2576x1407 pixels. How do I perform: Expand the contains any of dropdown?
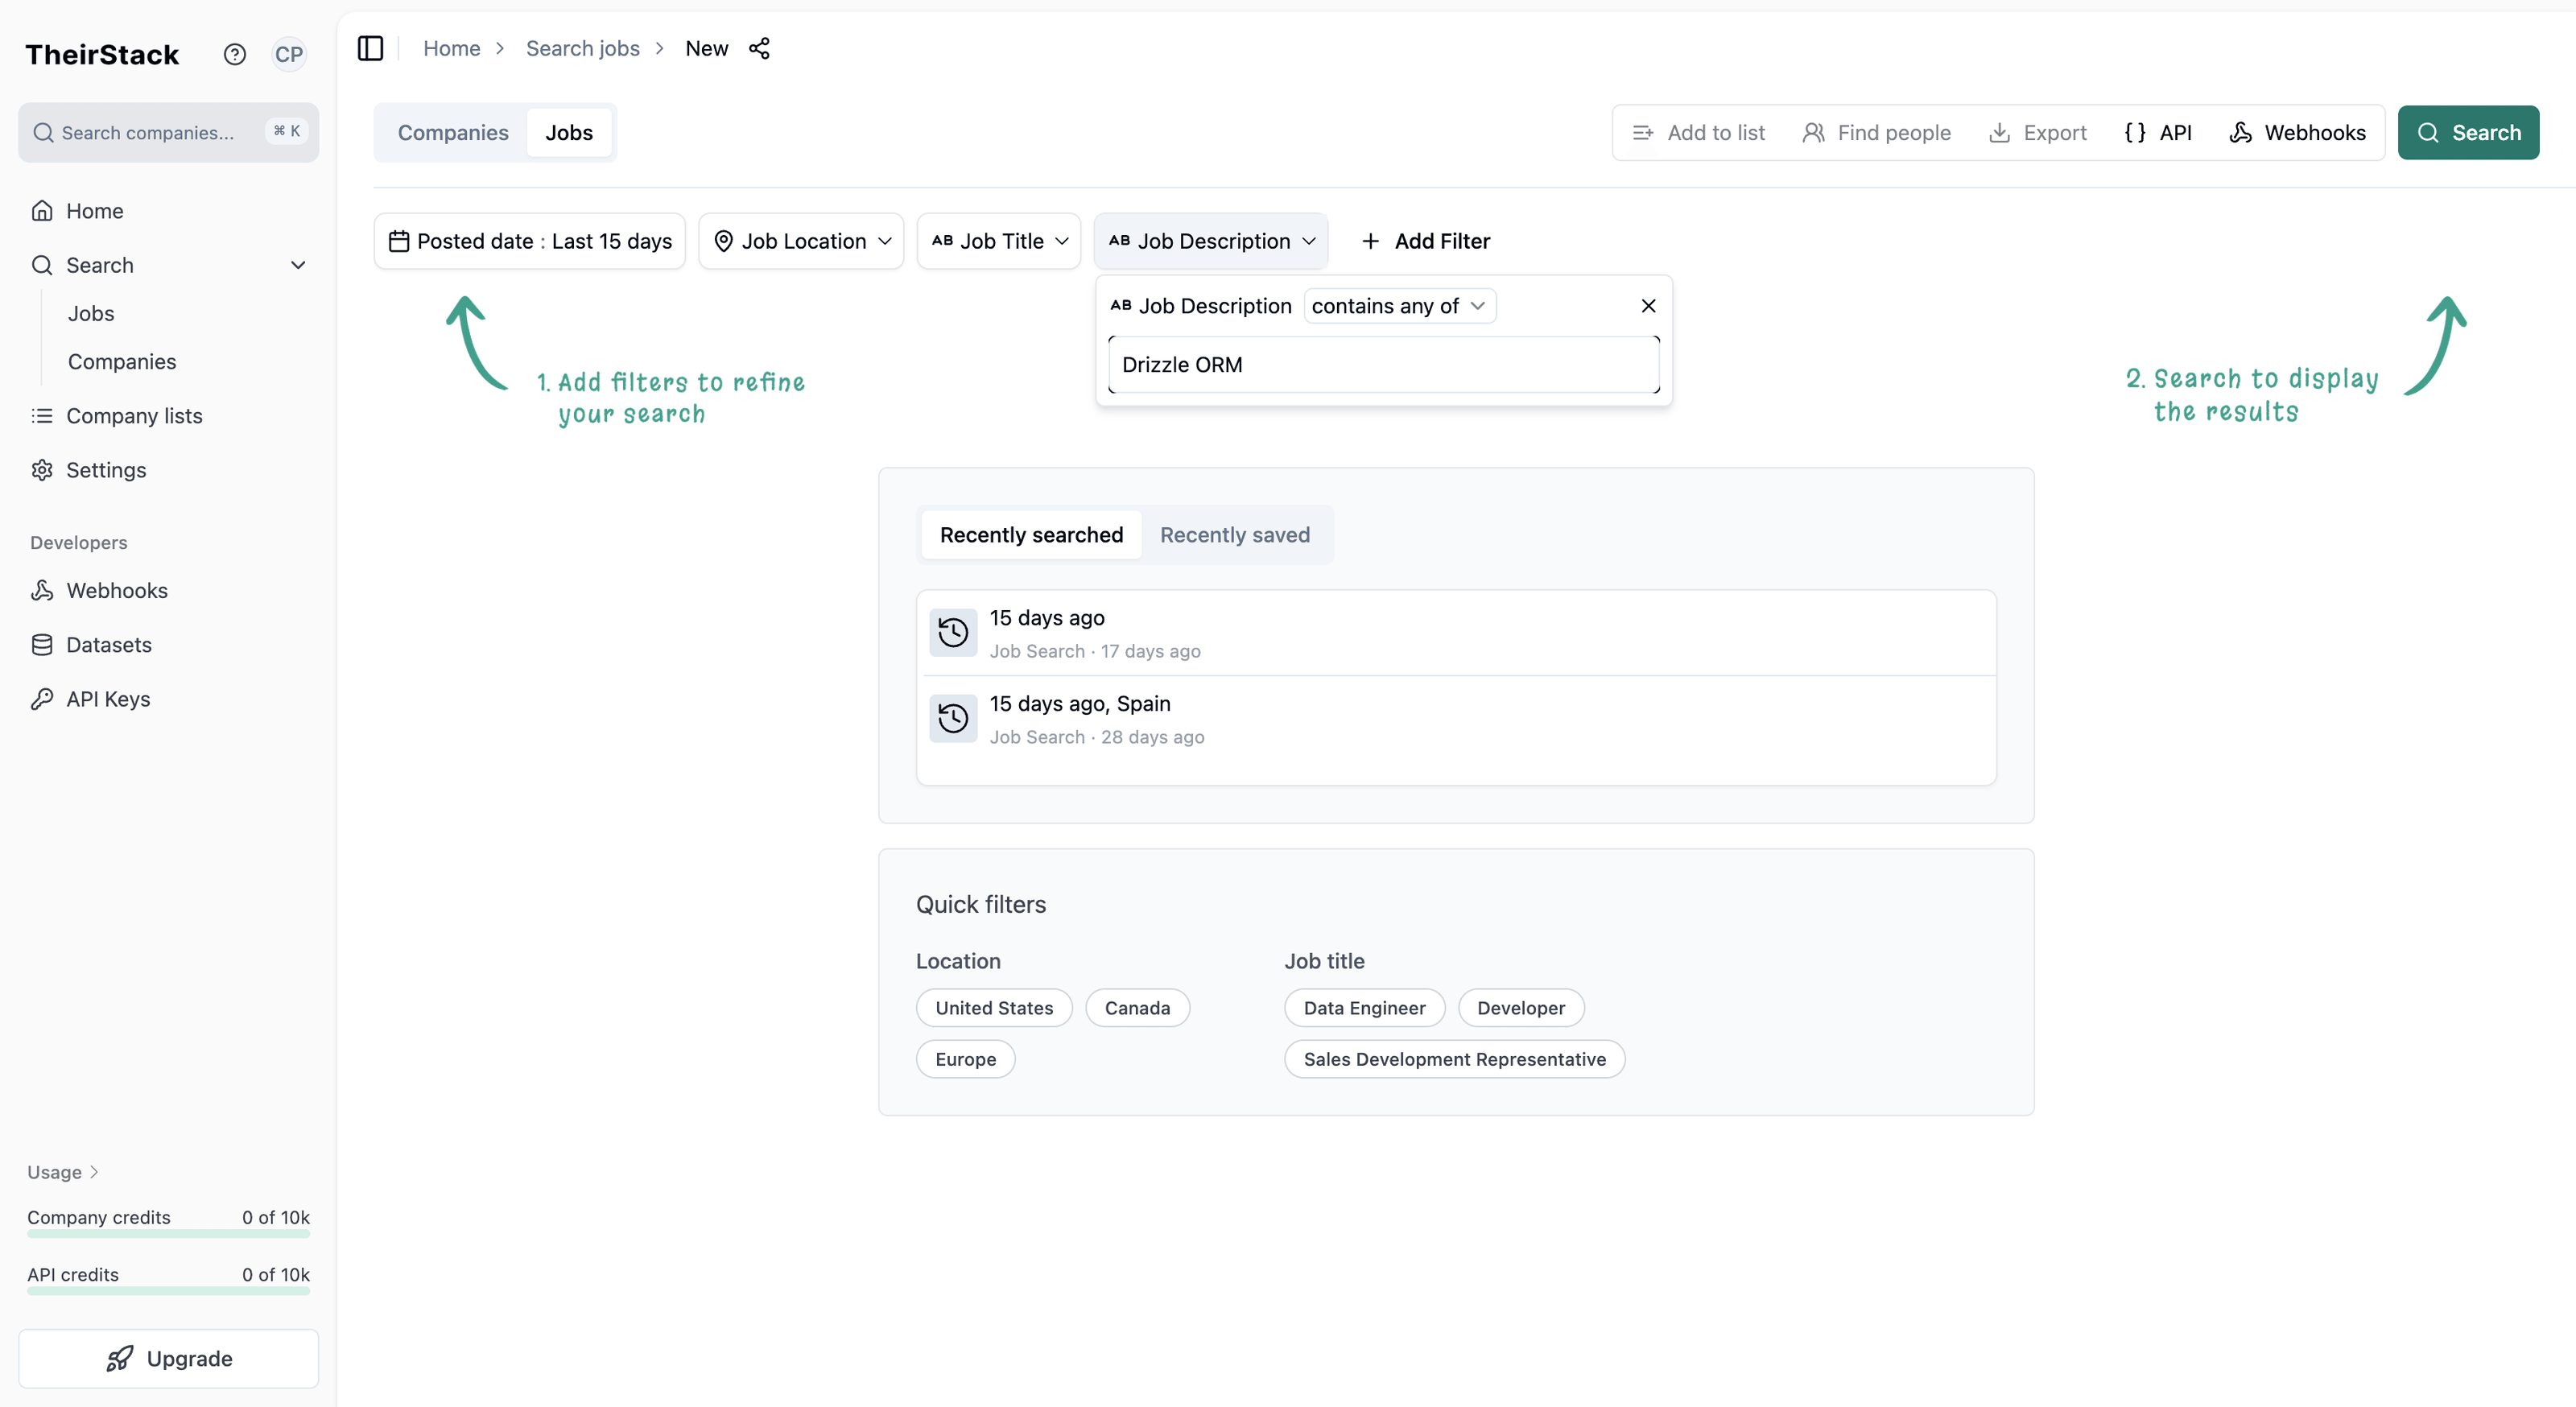click(x=1398, y=305)
